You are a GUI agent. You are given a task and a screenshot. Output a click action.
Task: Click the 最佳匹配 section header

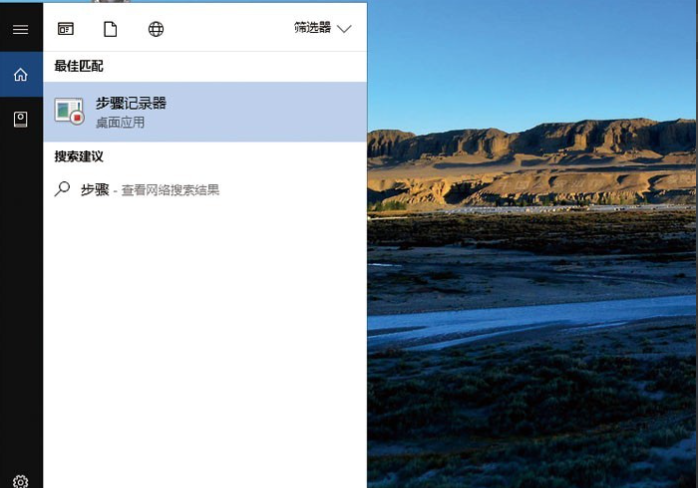79,66
